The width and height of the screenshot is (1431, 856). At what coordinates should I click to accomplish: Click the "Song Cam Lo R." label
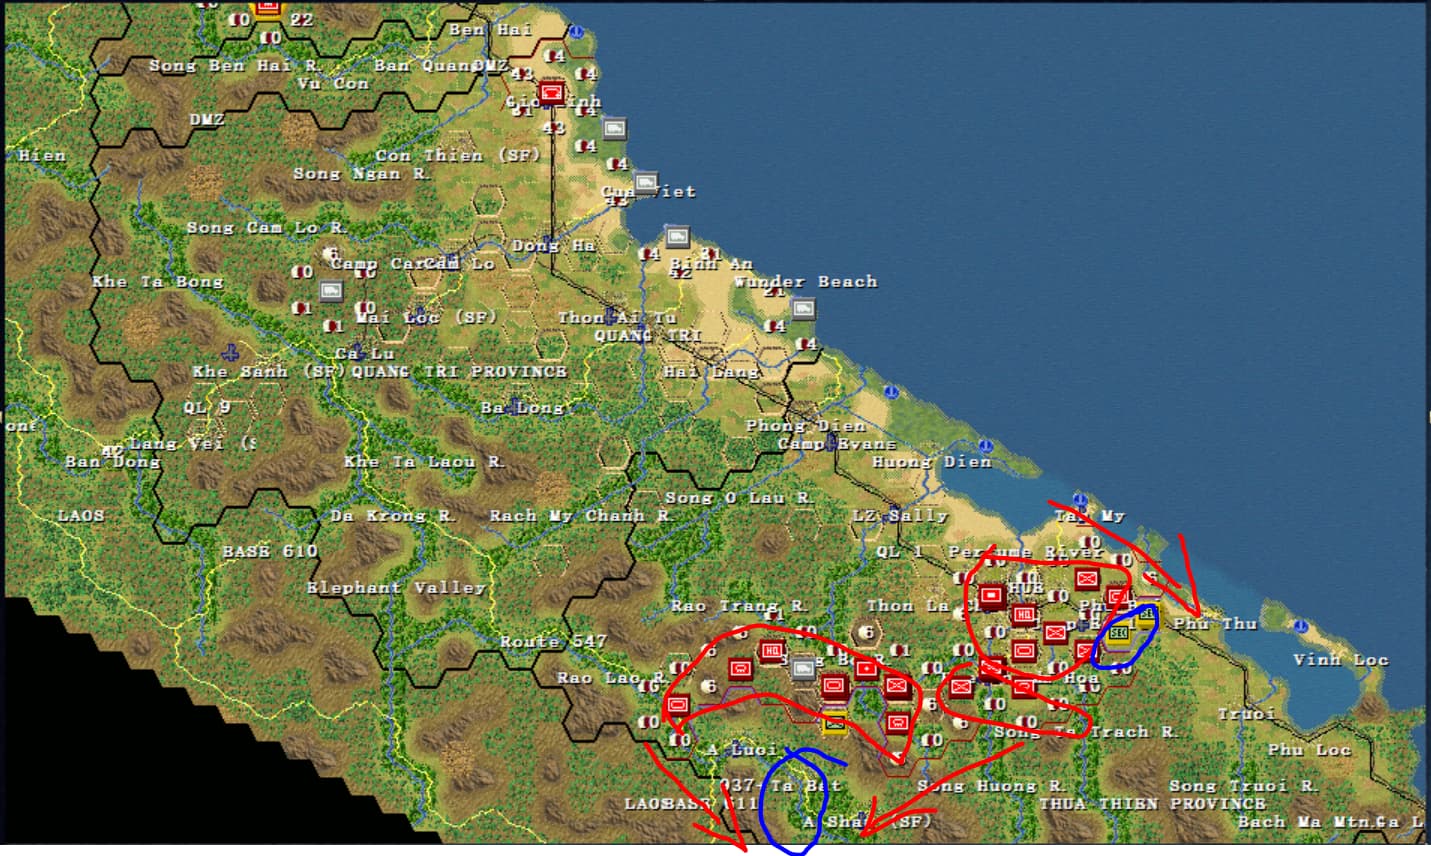tap(266, 227)
